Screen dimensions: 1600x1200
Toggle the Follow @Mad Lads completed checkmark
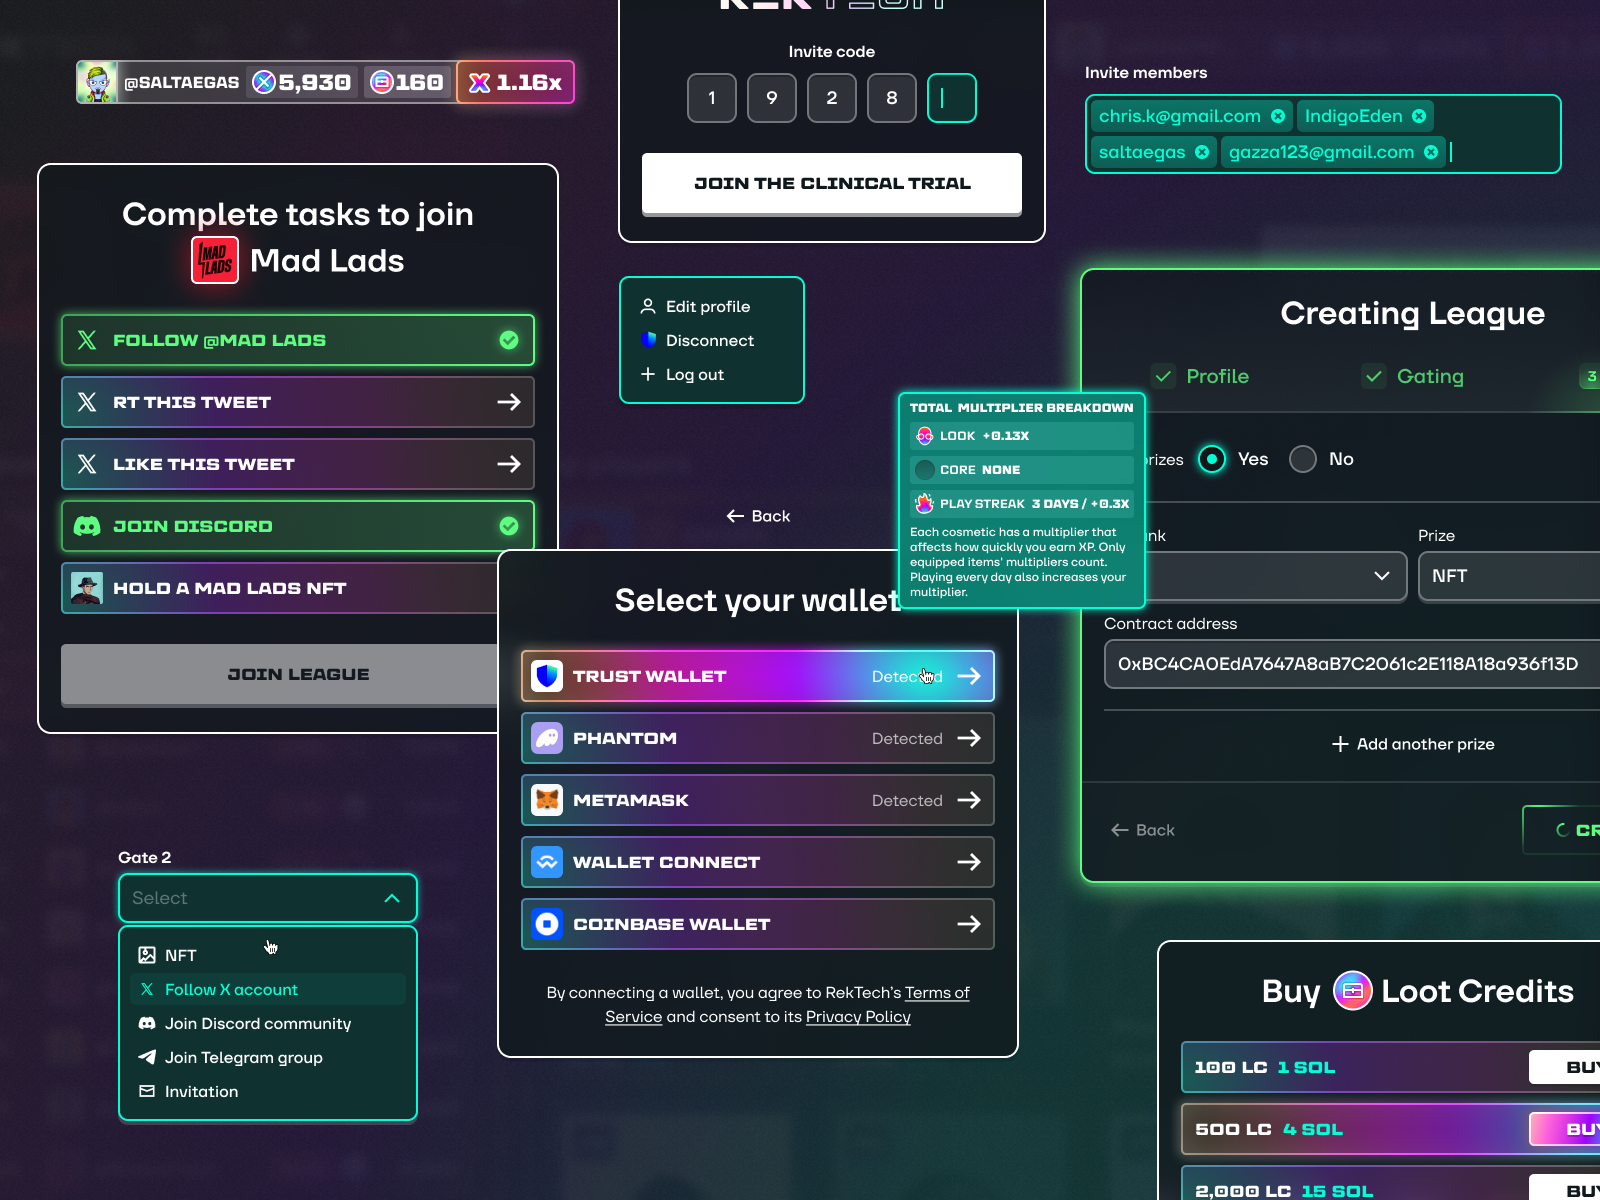[x=509, y=340]
